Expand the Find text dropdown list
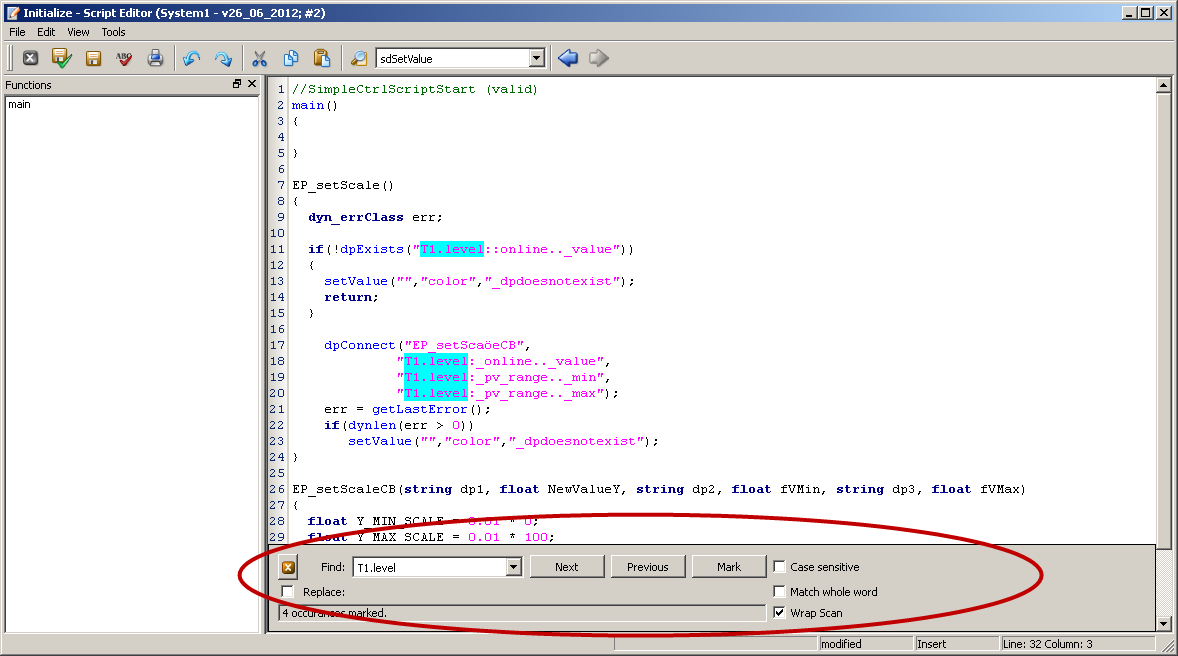The height and width of the screenshot is (656, 1178). point(513,567)
